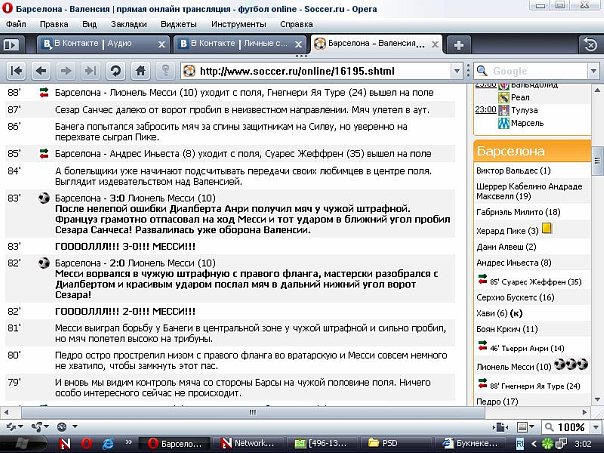This screenshot has width=604, height=453.
Task: Click the Back navigation arrow
Action: pos(42,71)
